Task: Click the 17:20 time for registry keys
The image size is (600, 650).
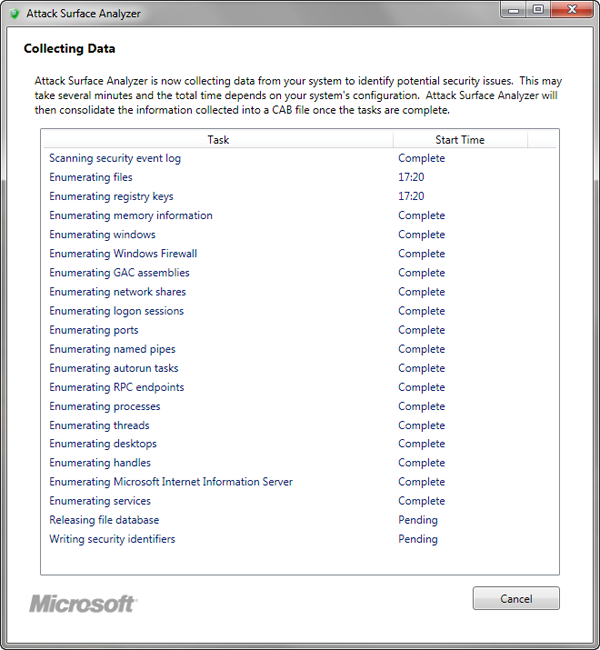Action: [x=411, y=196]
